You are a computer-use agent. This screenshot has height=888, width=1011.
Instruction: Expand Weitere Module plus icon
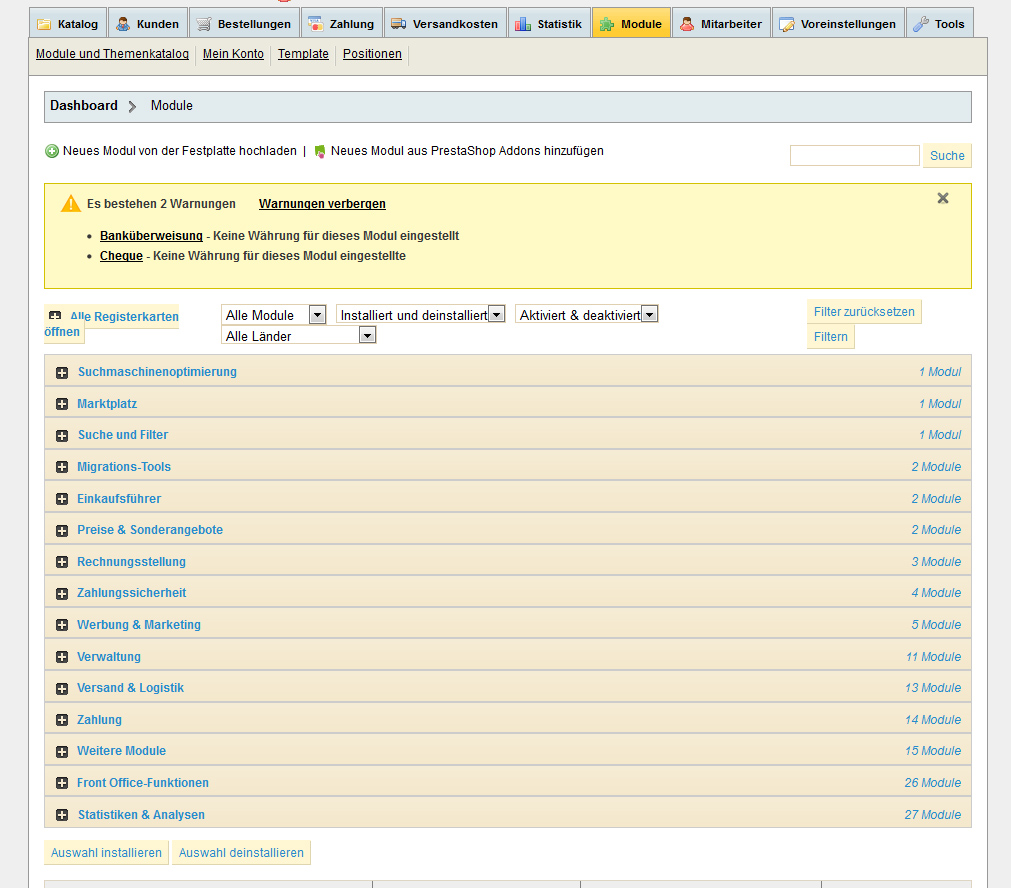coord(62,752)
